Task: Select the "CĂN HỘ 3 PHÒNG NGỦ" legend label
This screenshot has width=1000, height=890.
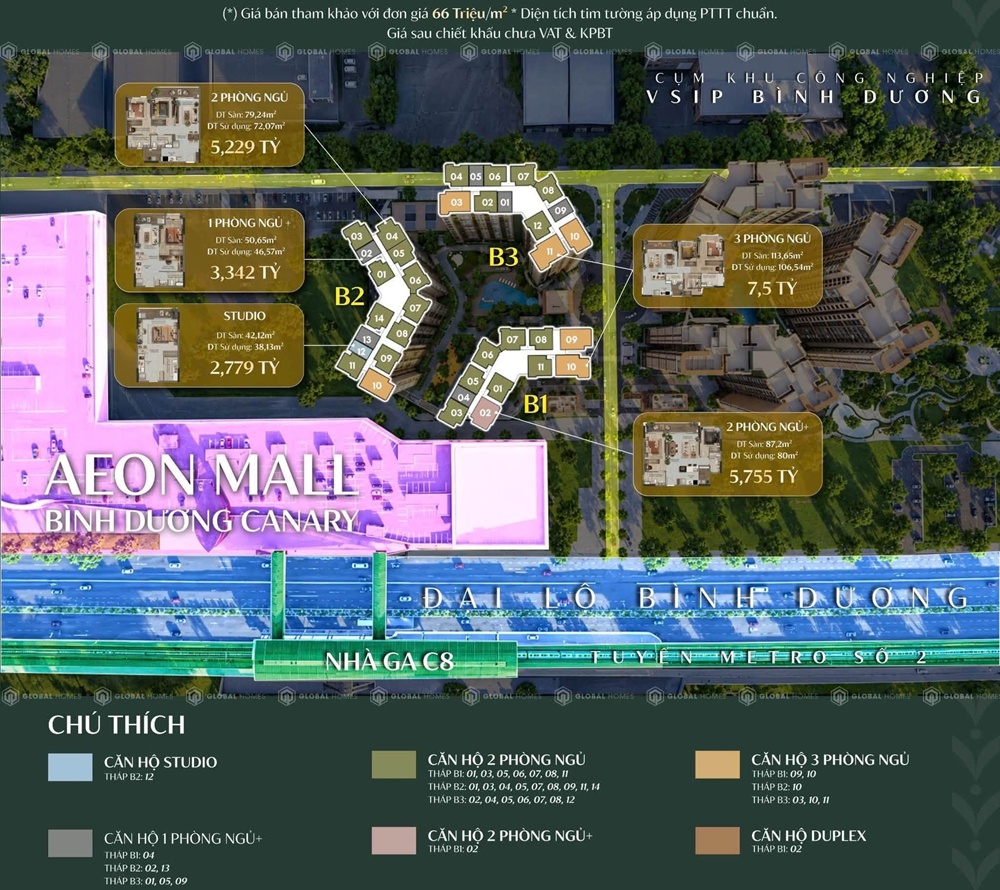Action: click(830, 759)
